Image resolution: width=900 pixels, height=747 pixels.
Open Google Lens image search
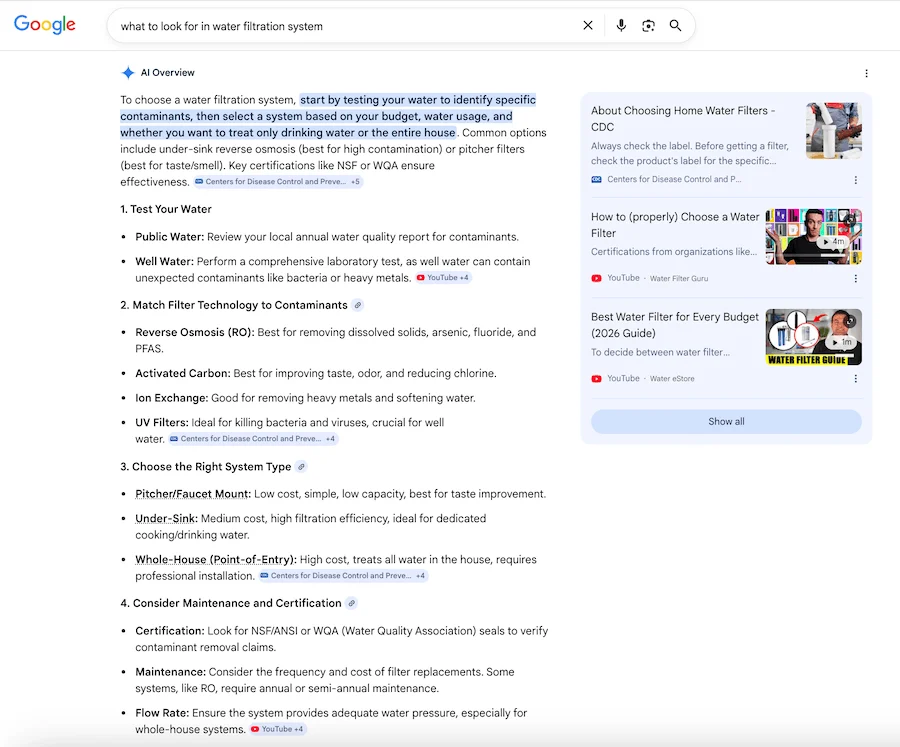(648, 26)
